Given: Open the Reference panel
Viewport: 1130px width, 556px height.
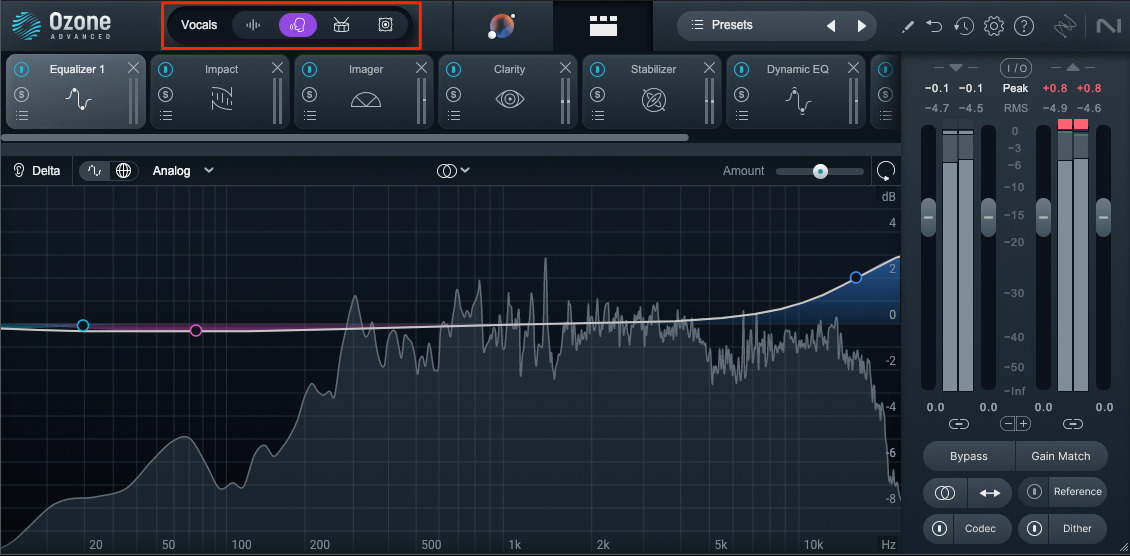Looking at the screenshot, I should tap(1077, 492).
